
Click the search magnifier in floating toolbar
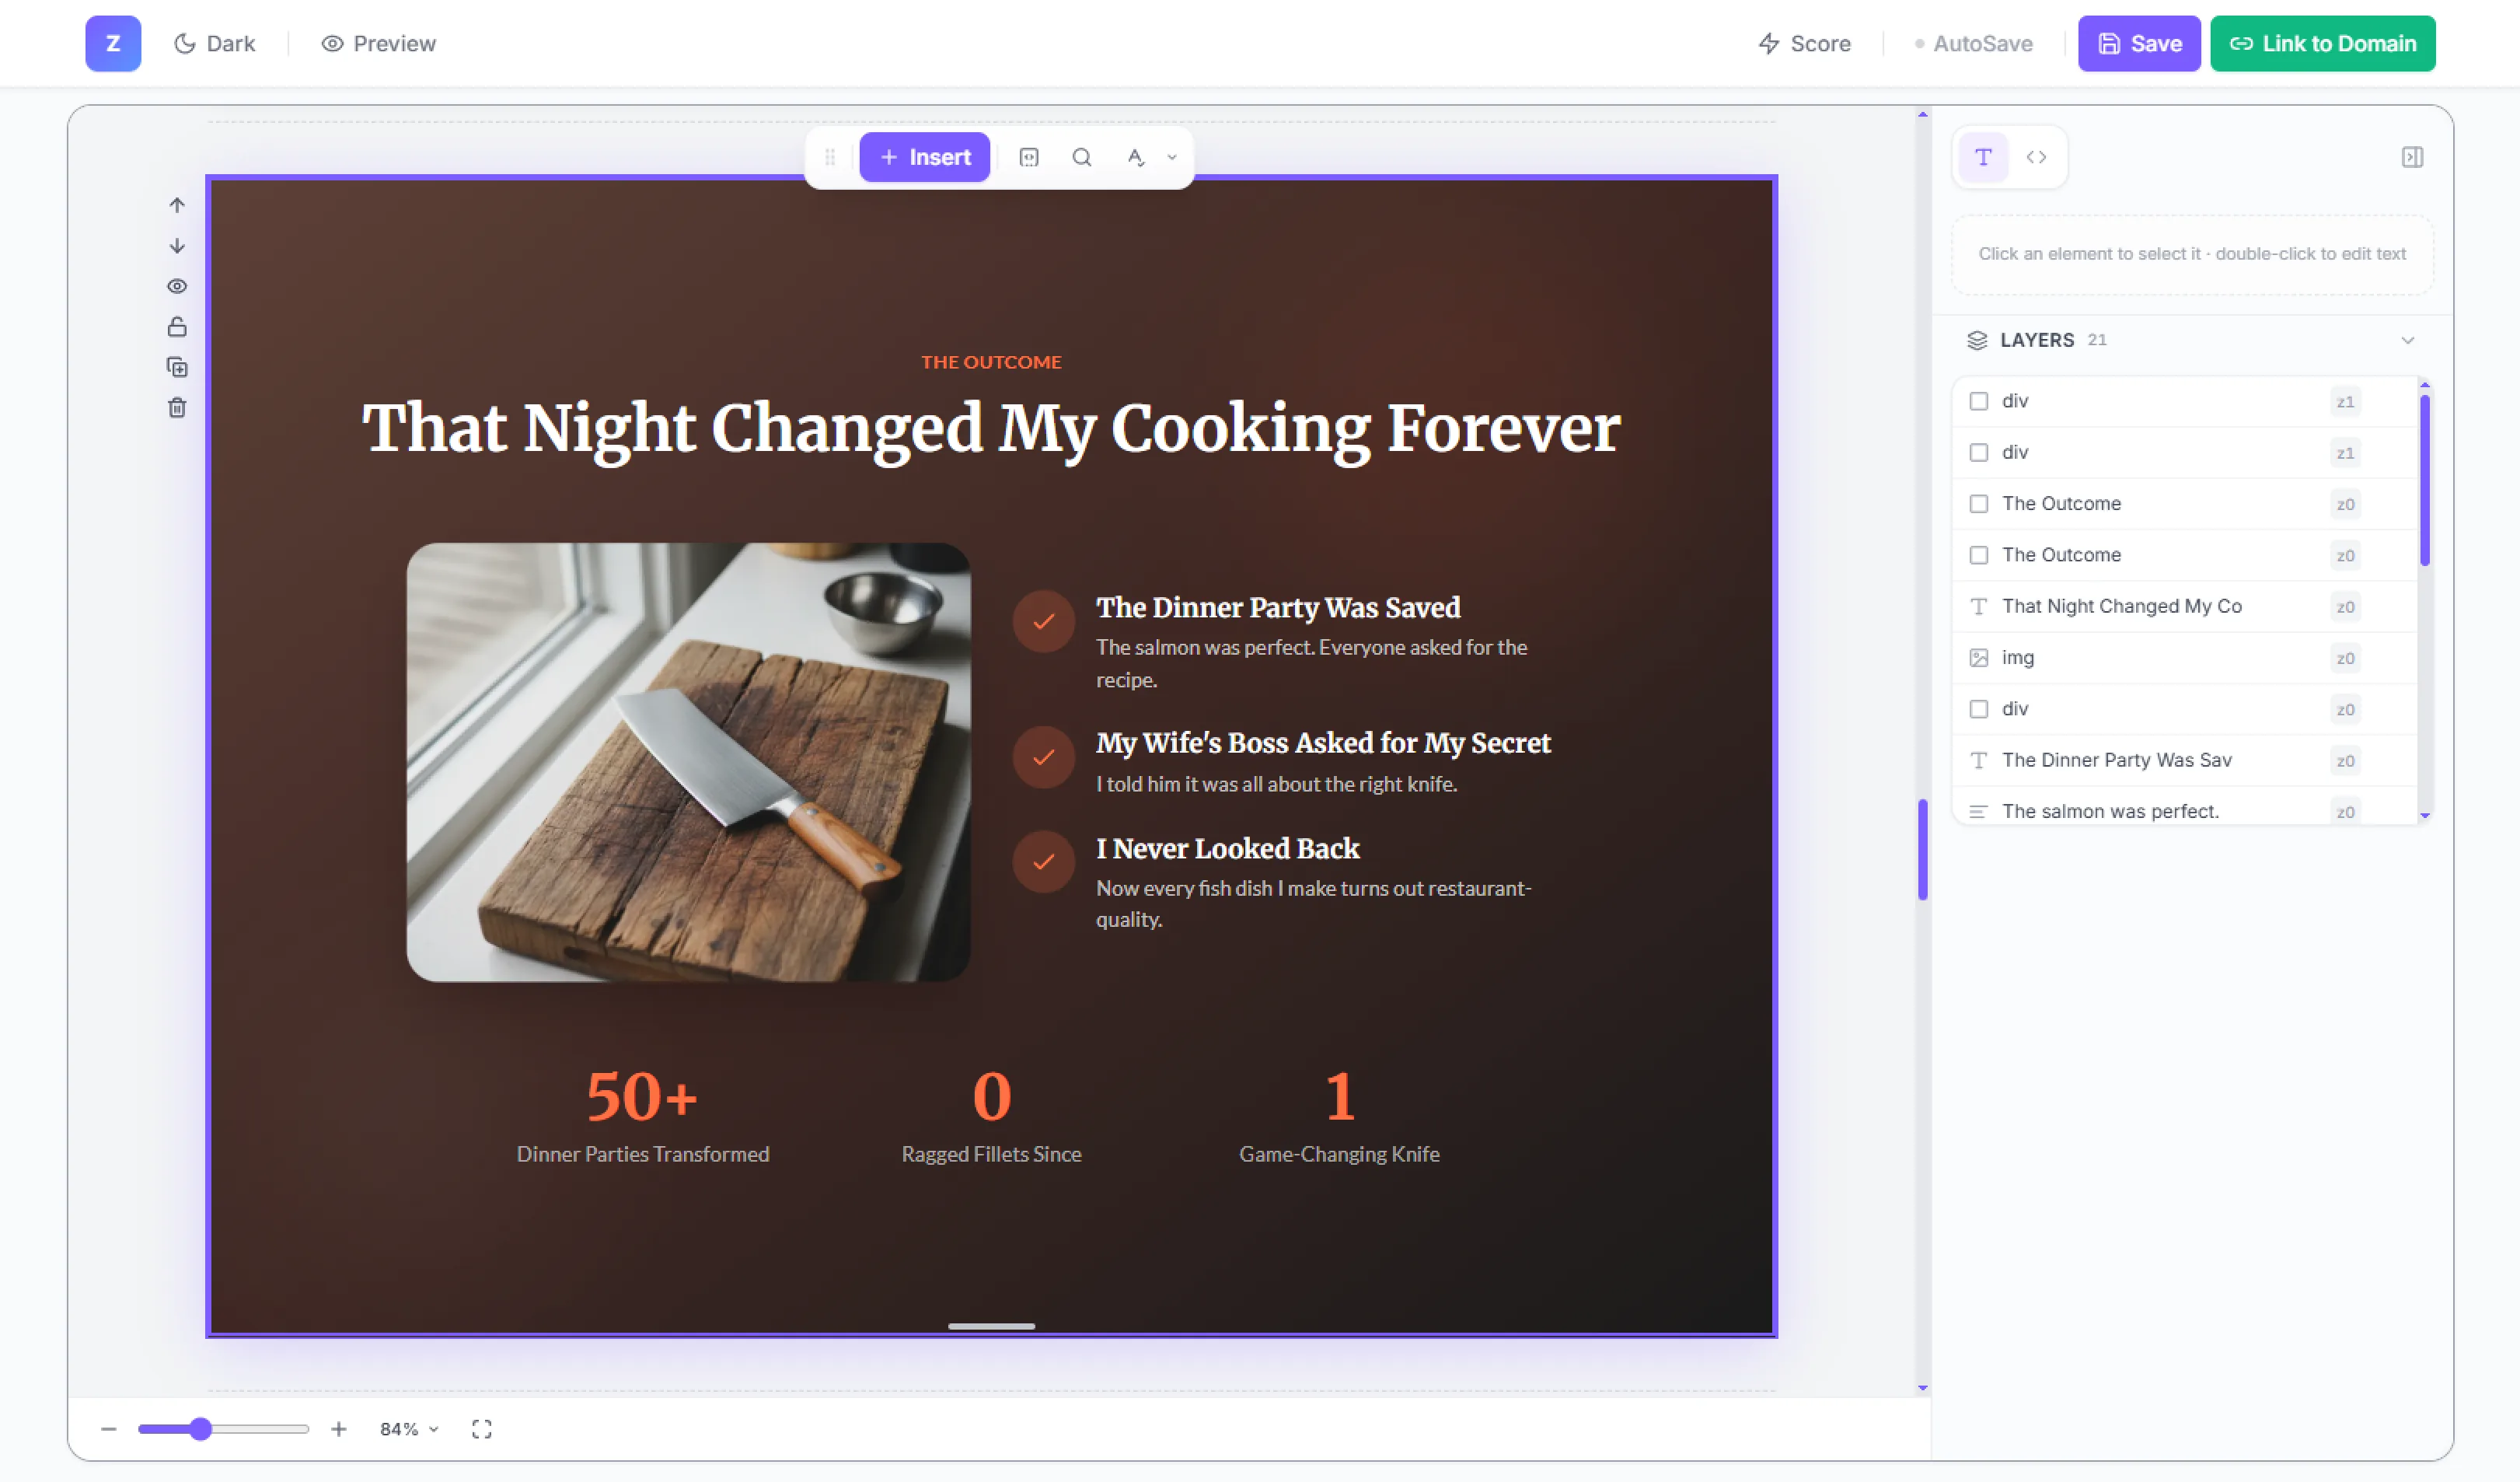coord(1081,157)
